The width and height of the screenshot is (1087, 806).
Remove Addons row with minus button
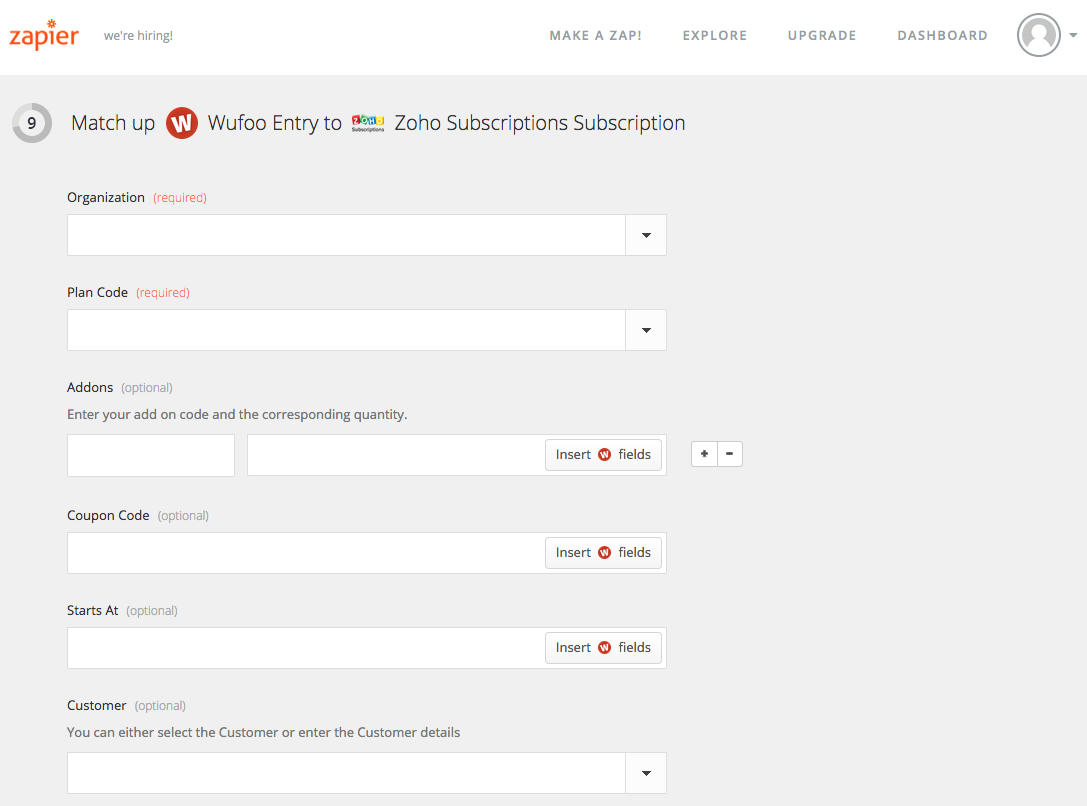[730, 454]
